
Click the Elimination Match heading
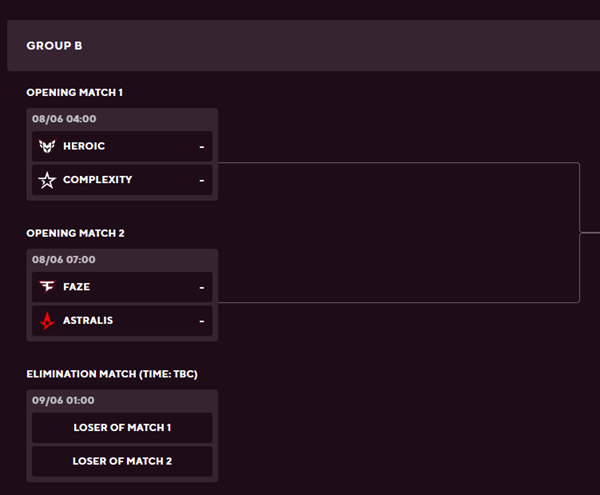(x=112, y=374)
